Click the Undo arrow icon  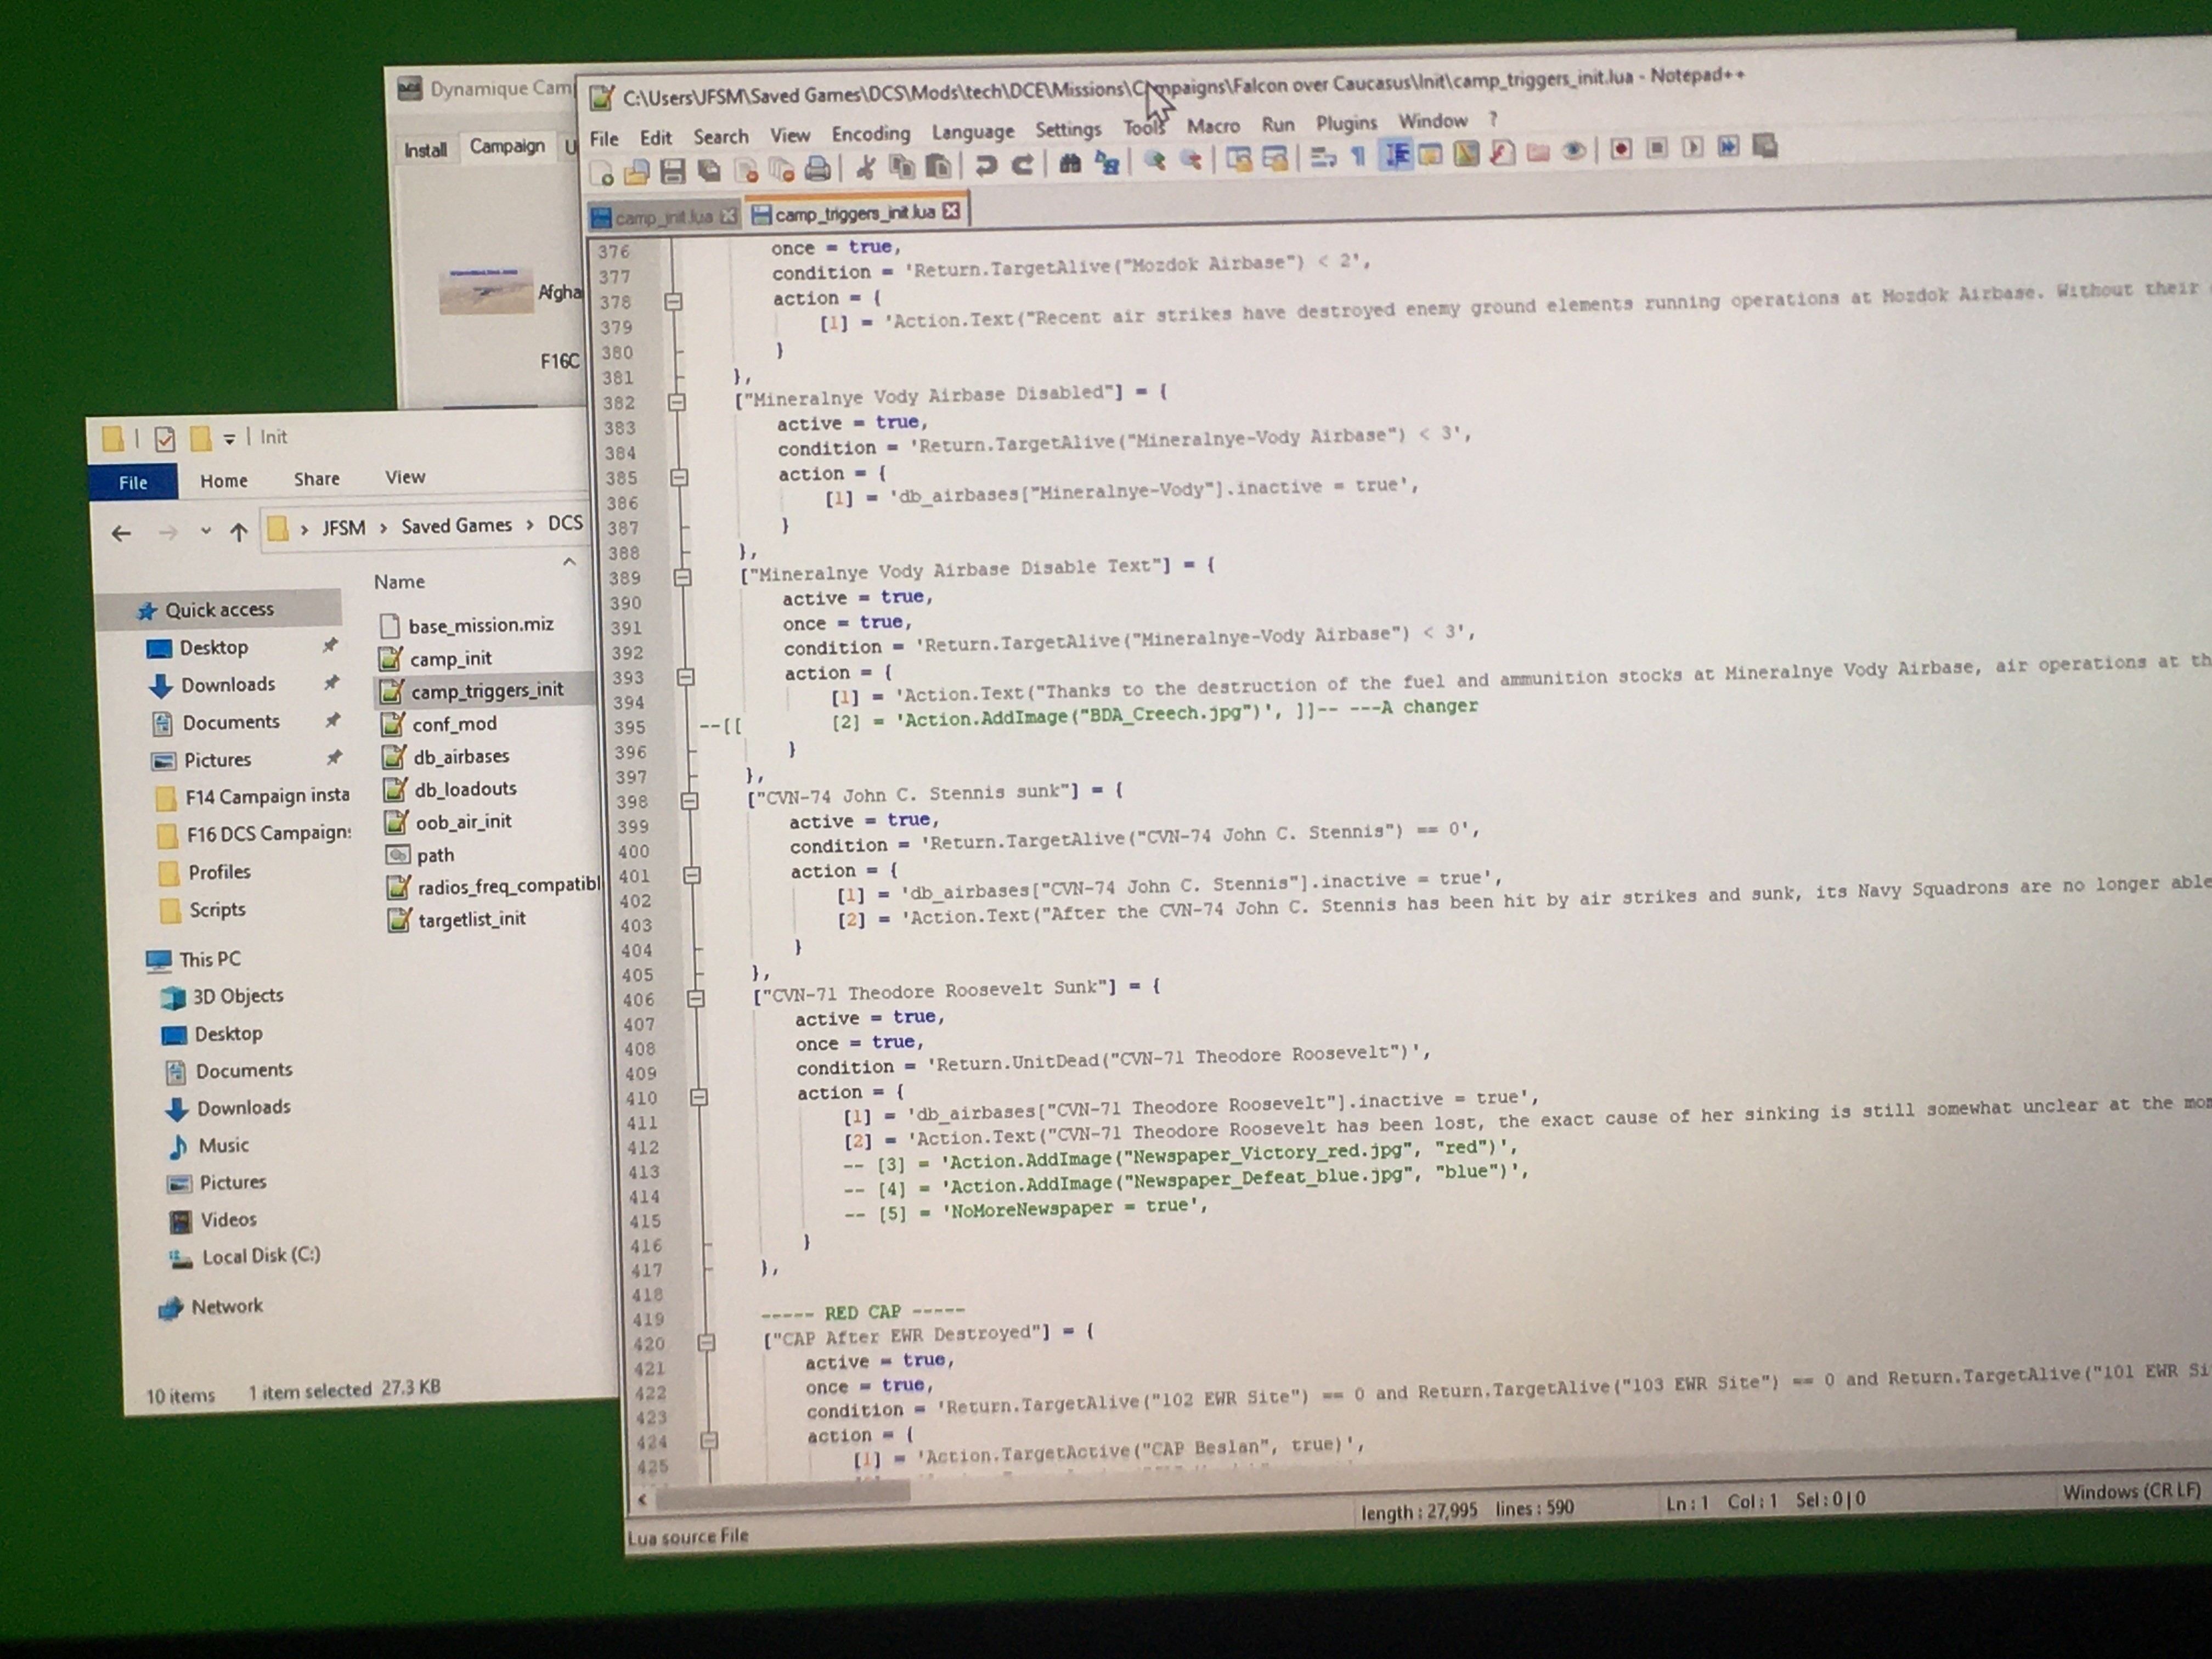click(x=985, y=165)
